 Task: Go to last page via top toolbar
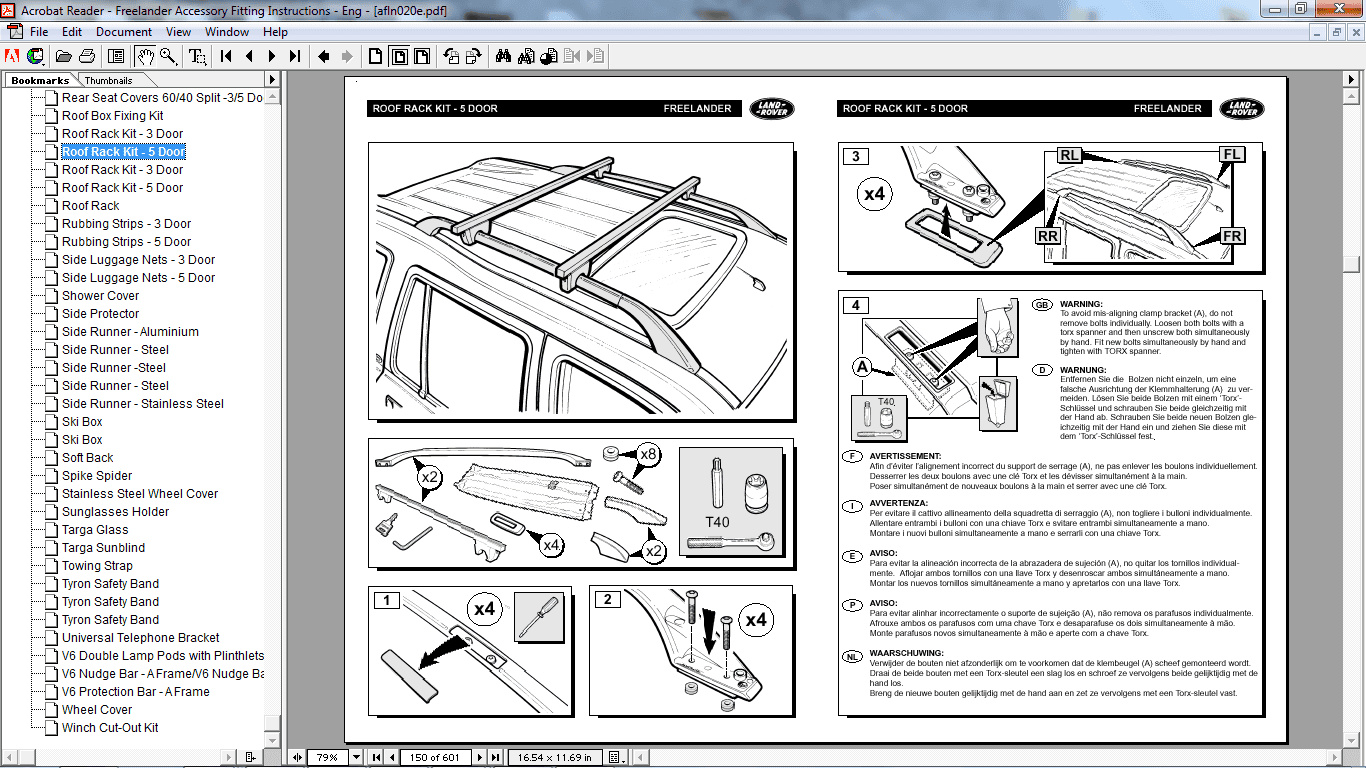pyautogui.click(x=295, y=56)
